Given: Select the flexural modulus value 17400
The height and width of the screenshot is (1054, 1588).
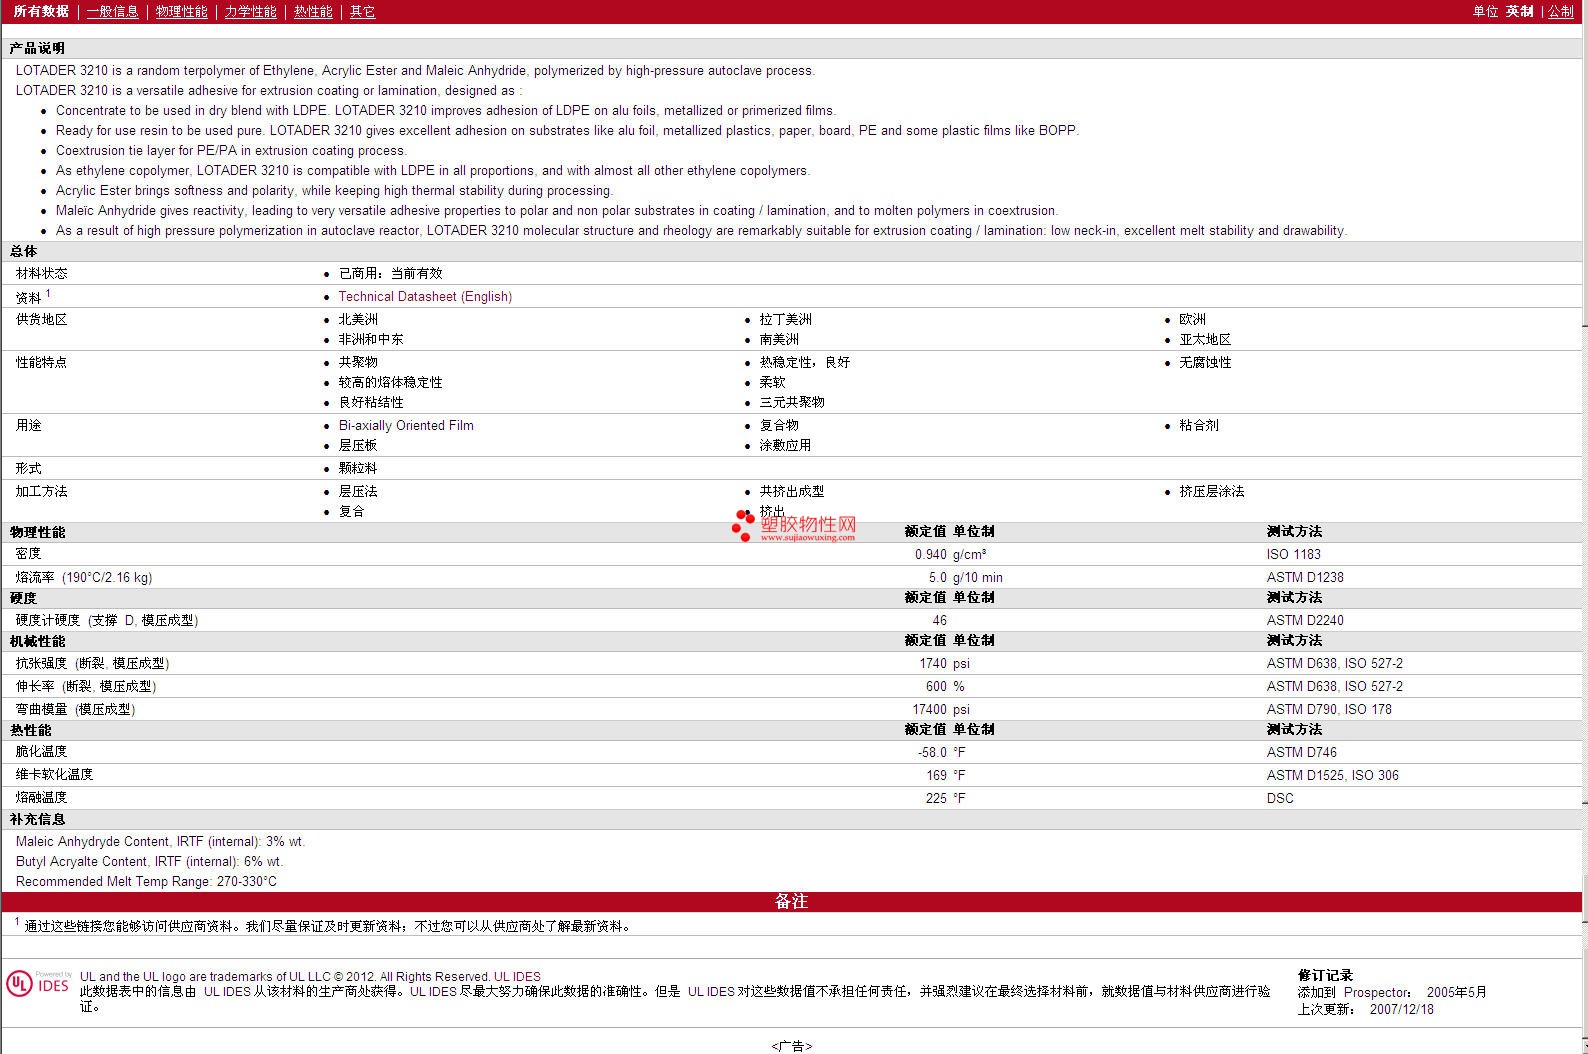Looking at the screenshot, I should click(929, 710).
